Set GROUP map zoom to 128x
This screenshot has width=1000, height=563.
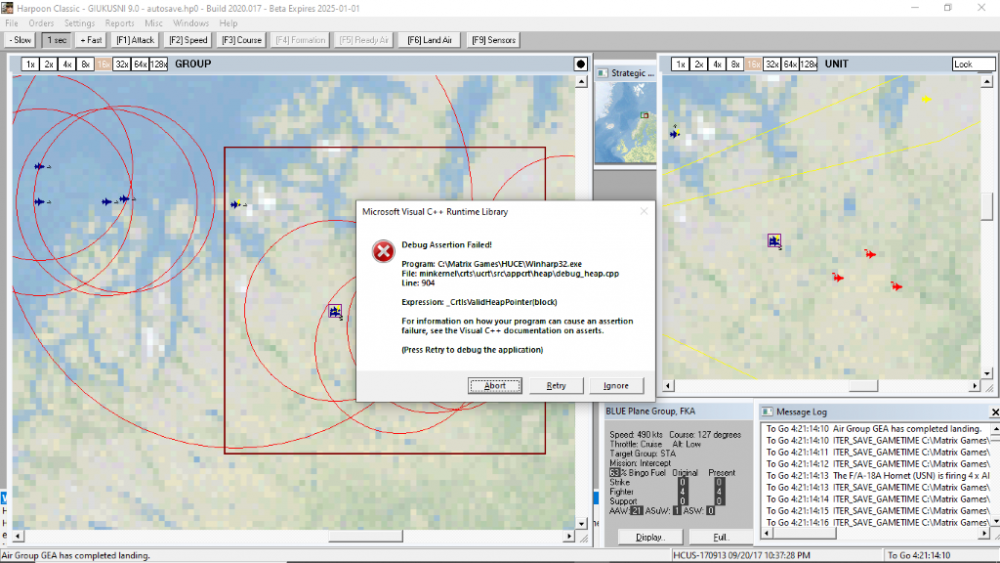(159, 64)
